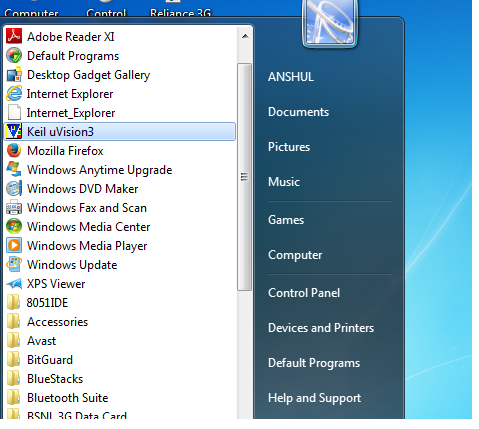The height and width of the screenshot is (429, 479).
Task: Expand the BitGuard folder name
Action: pyautogui.click(x=50, y=360)
